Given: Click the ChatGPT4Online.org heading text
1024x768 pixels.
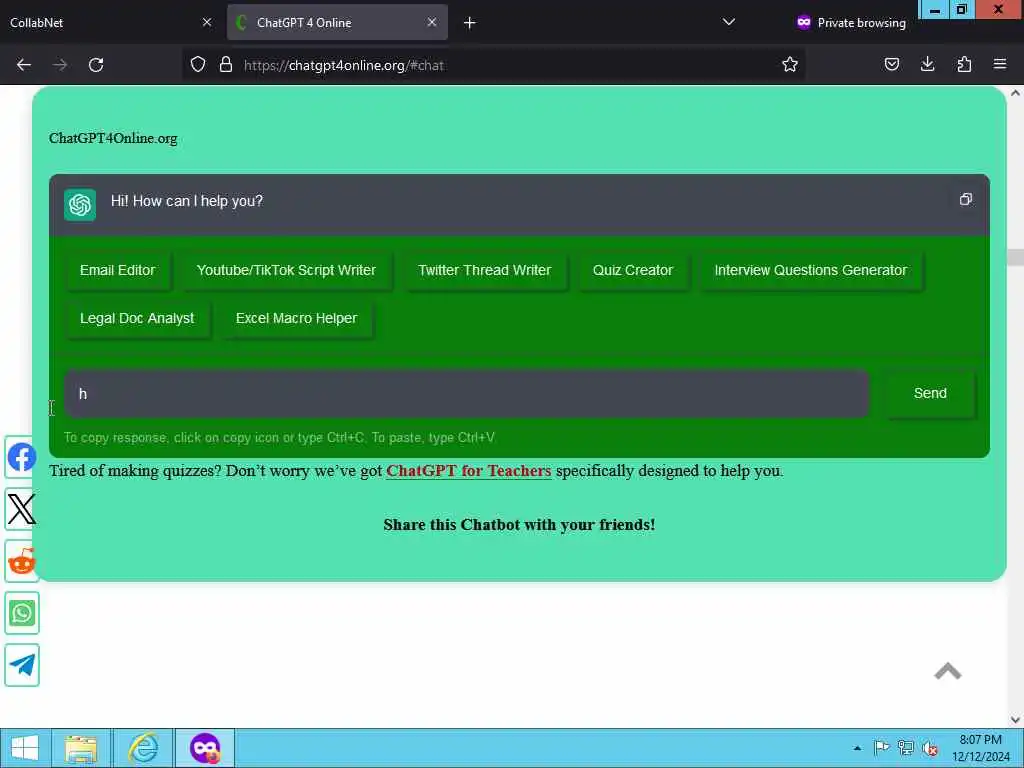Looking at the screenshot, I should click(113, 138).
